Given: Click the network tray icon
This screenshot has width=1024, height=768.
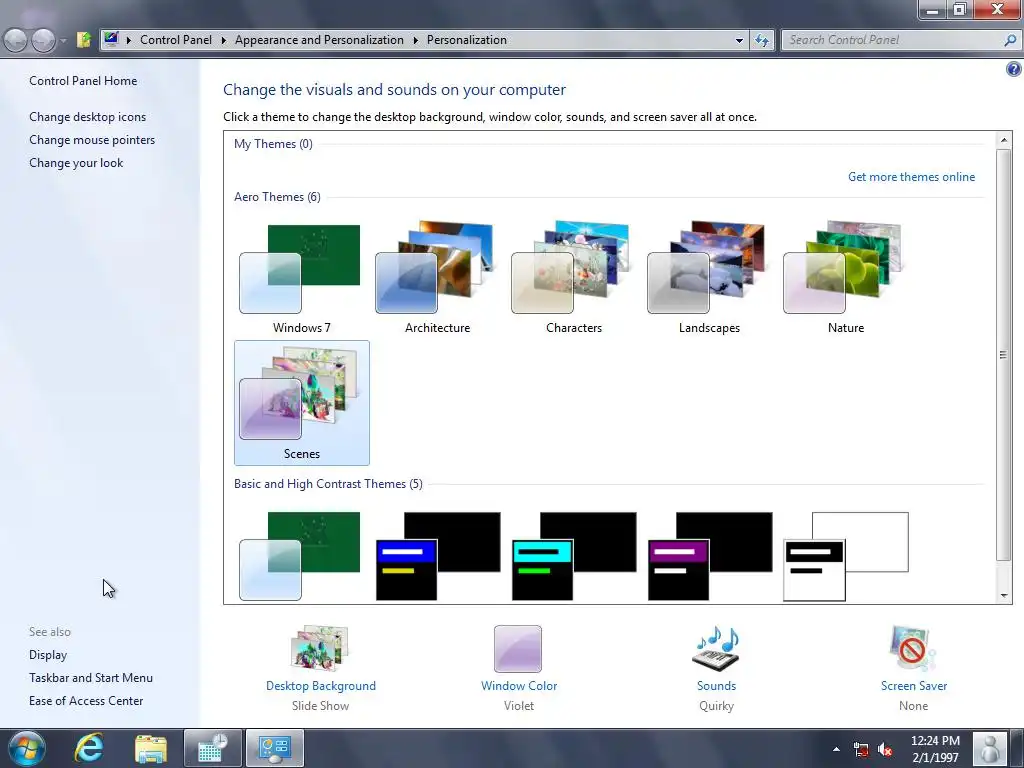Looking at the screenshot, I should click(861, 749).
